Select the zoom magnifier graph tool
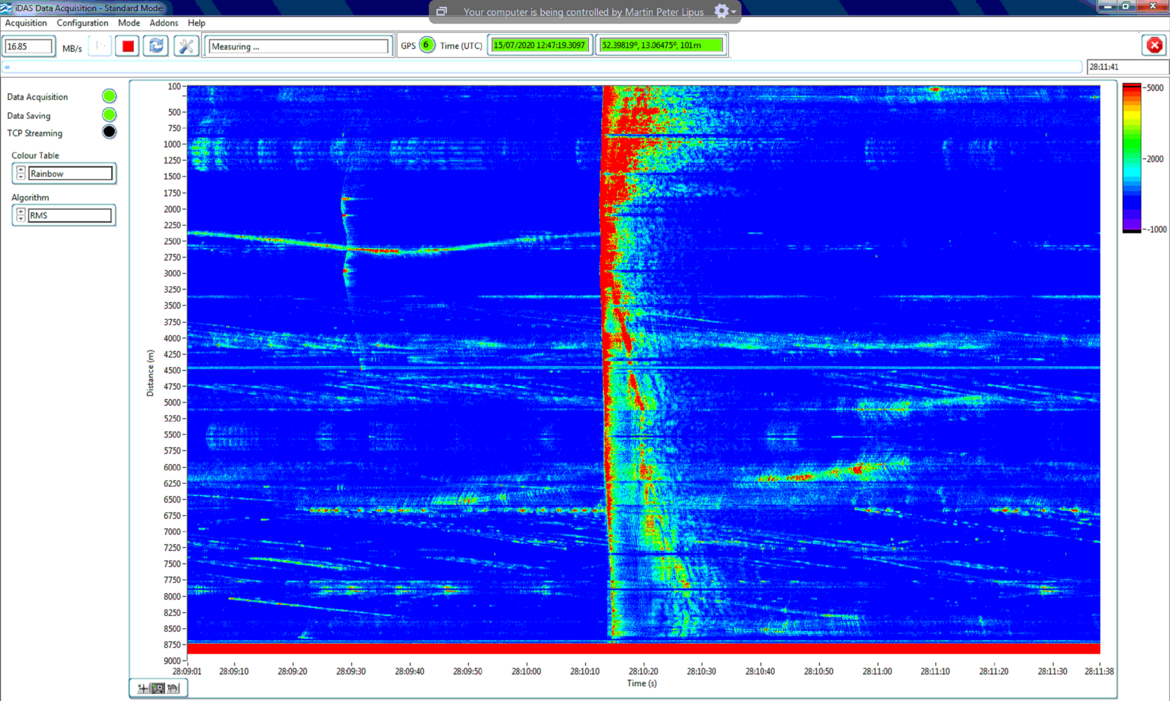Viewport: 1170px width, 701px height. pyautogui.click(x=158, y=688)
